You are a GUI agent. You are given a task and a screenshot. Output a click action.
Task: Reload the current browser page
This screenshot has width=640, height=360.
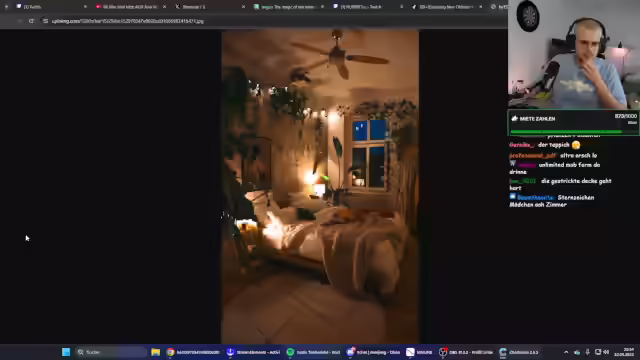pos(31,21)
